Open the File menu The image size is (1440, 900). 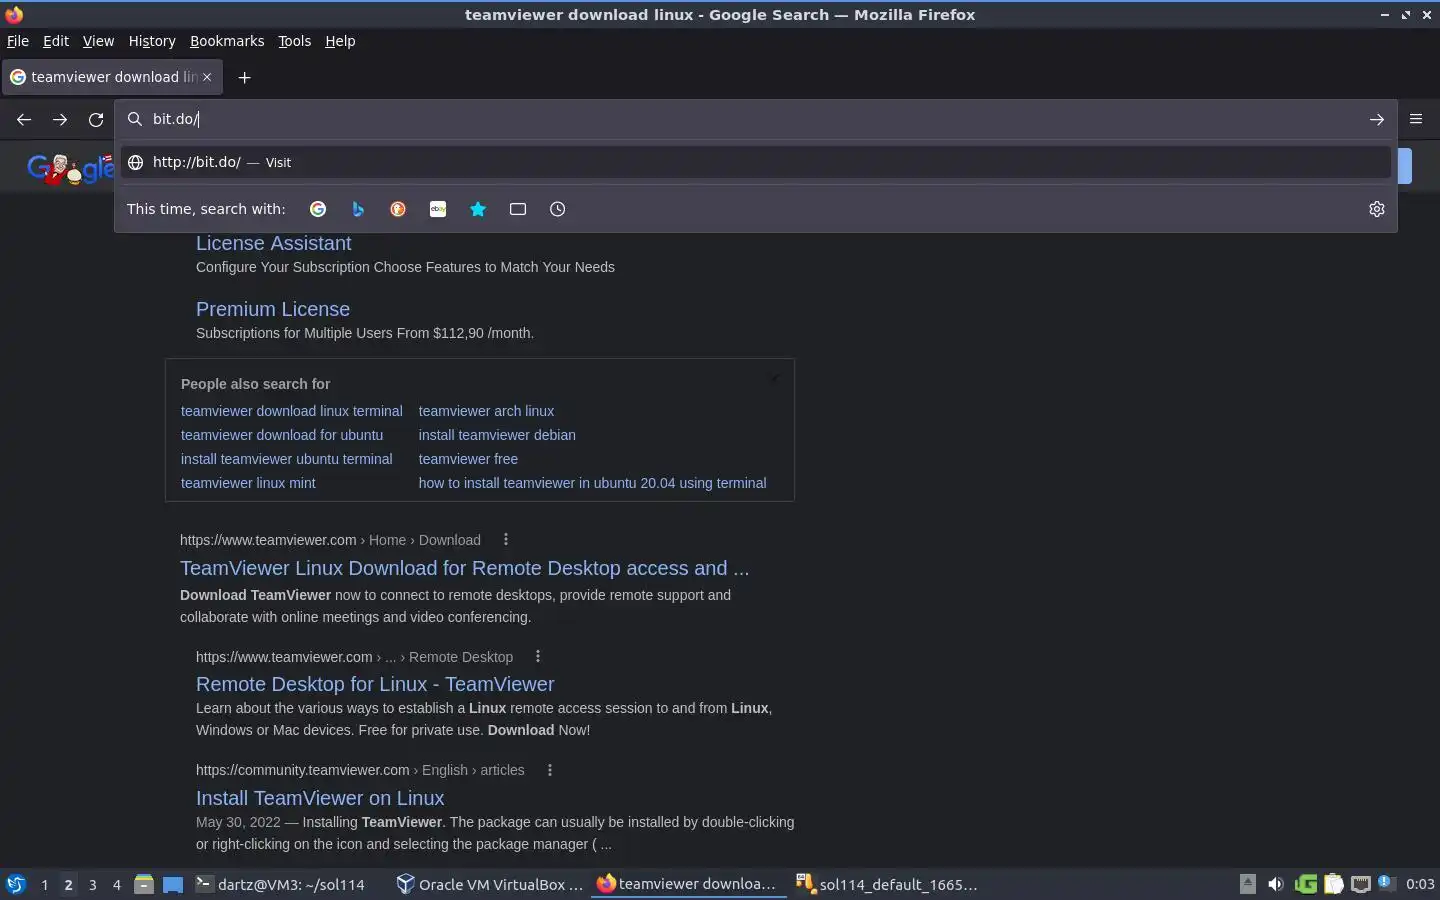tap(18, 41)
